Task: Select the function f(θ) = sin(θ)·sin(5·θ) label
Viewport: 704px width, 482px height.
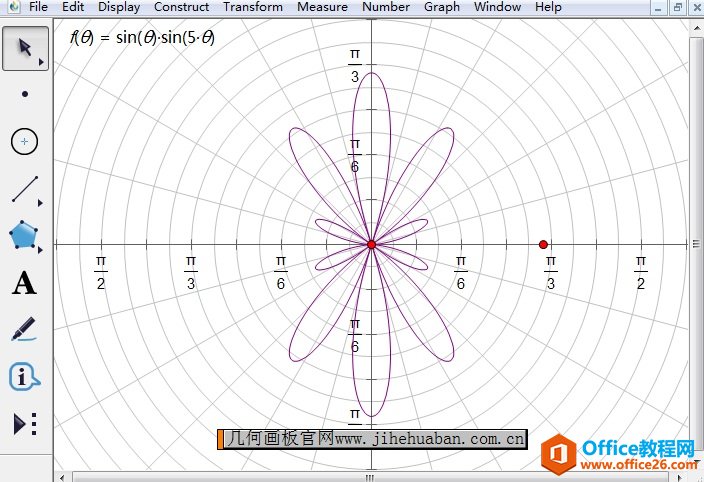Action: tap(142, 37)
